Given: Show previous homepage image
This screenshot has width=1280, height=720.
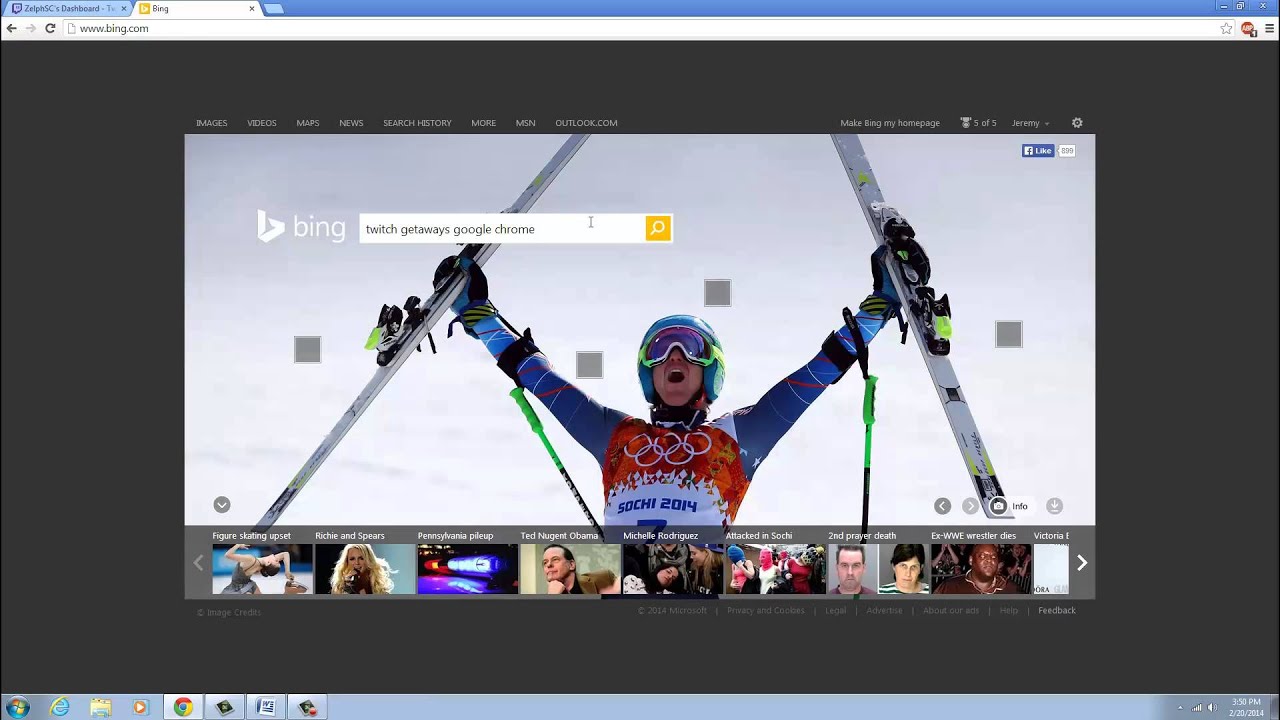Looking at the screenshot, I should 942,506.
